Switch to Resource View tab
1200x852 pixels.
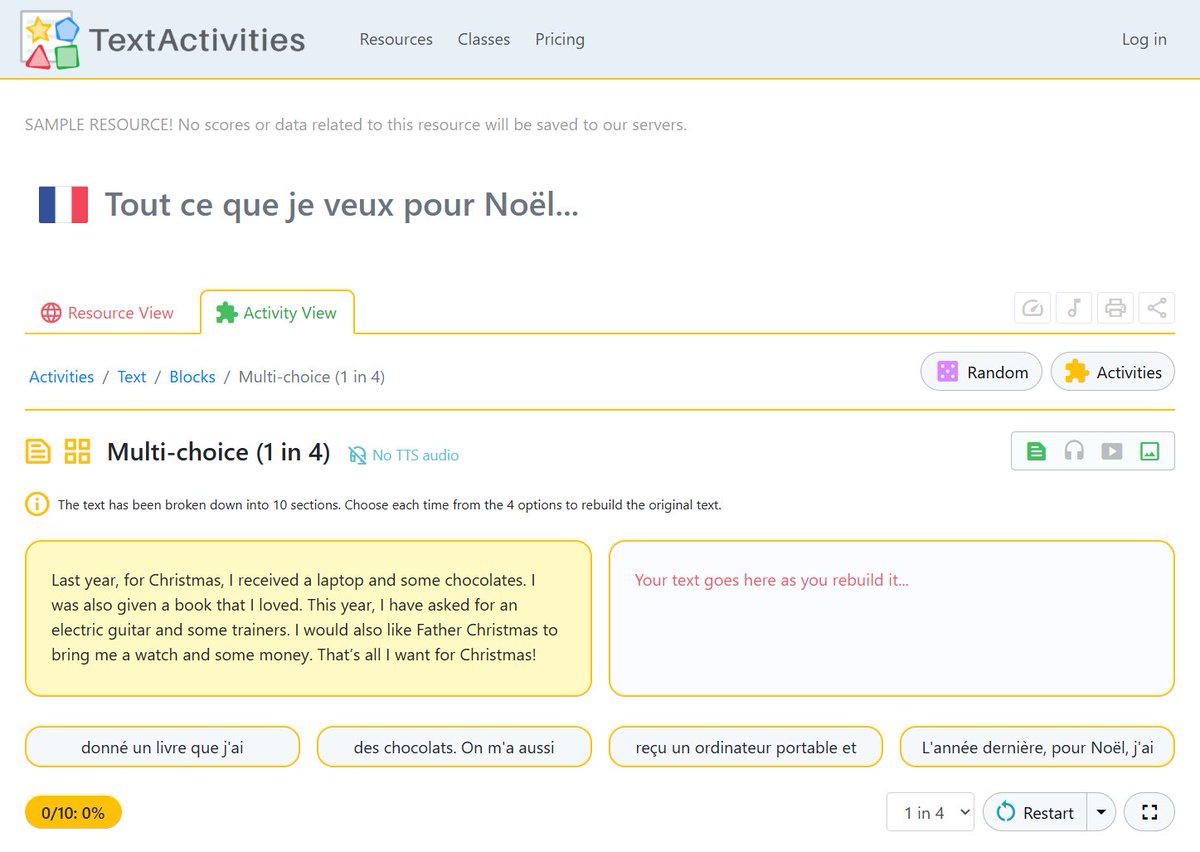pyautogui.click(x=107, y=313)
